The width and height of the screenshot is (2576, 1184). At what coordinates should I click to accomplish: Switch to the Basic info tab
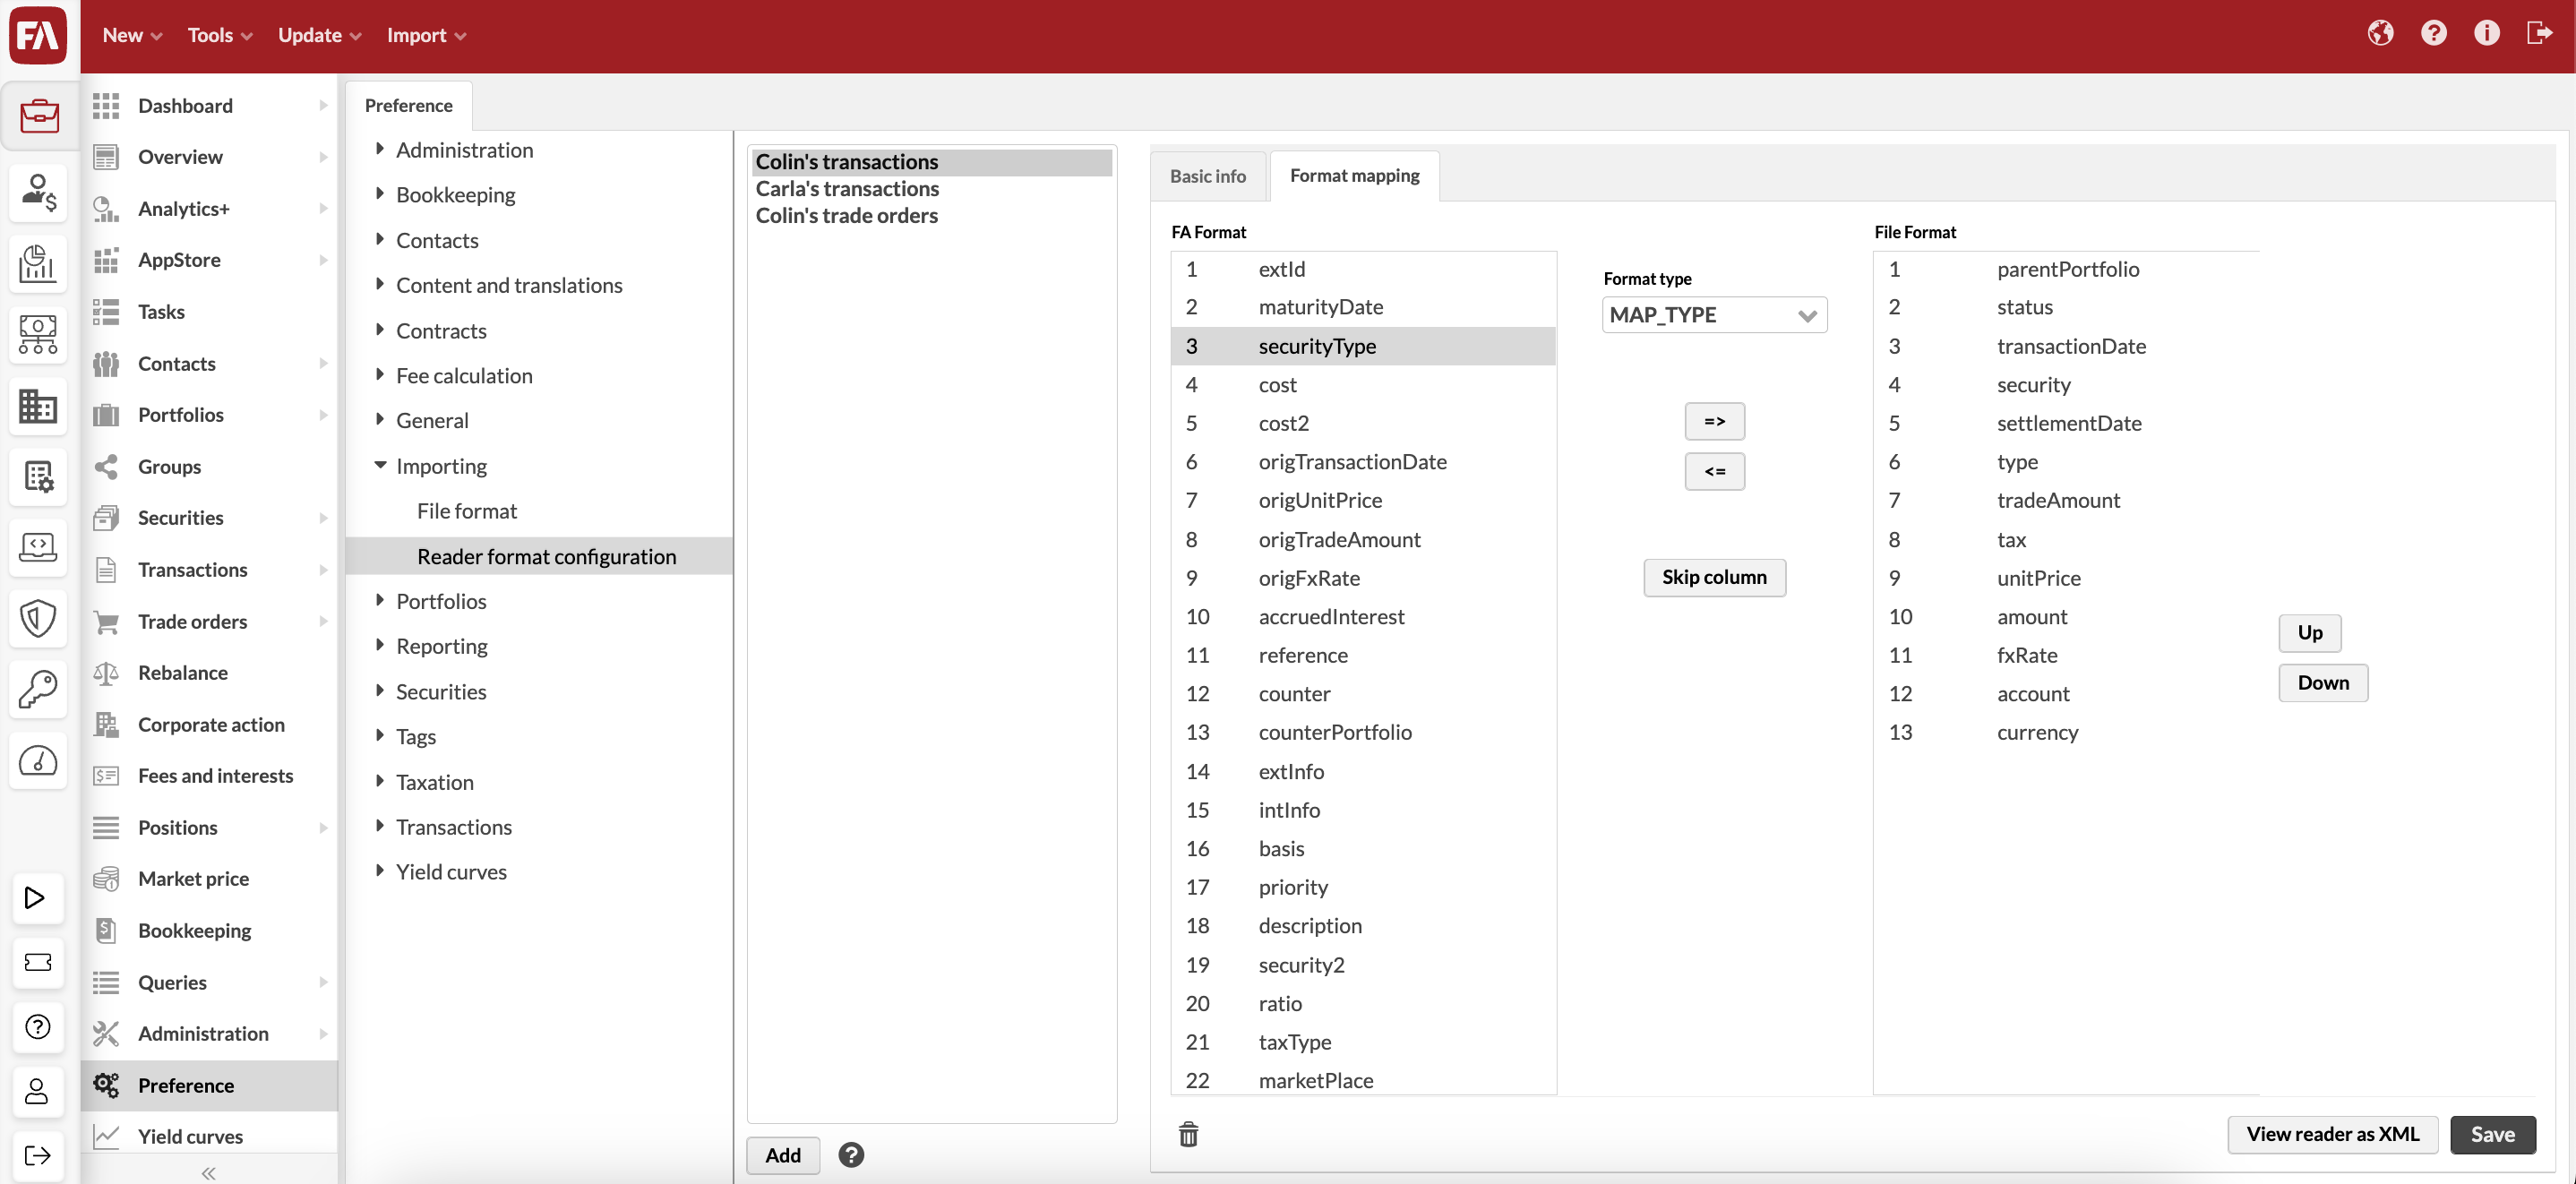pyautogui.click(x=1208, y=176)
